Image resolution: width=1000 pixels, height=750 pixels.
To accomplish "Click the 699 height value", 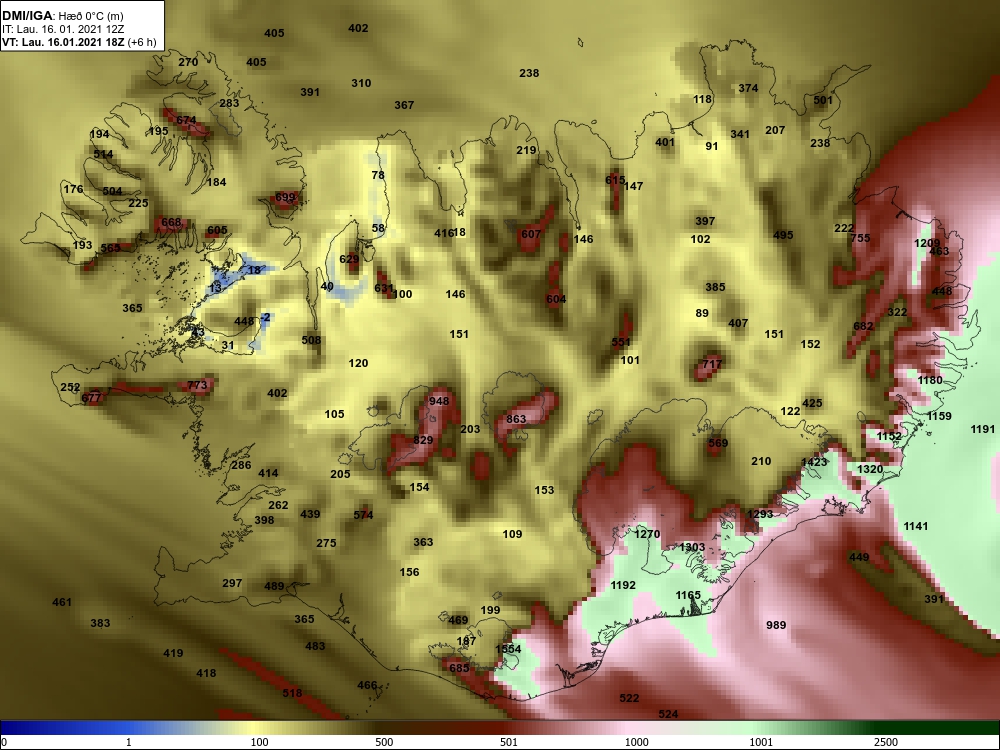I will pyautogui.click(x=285, y=197).
